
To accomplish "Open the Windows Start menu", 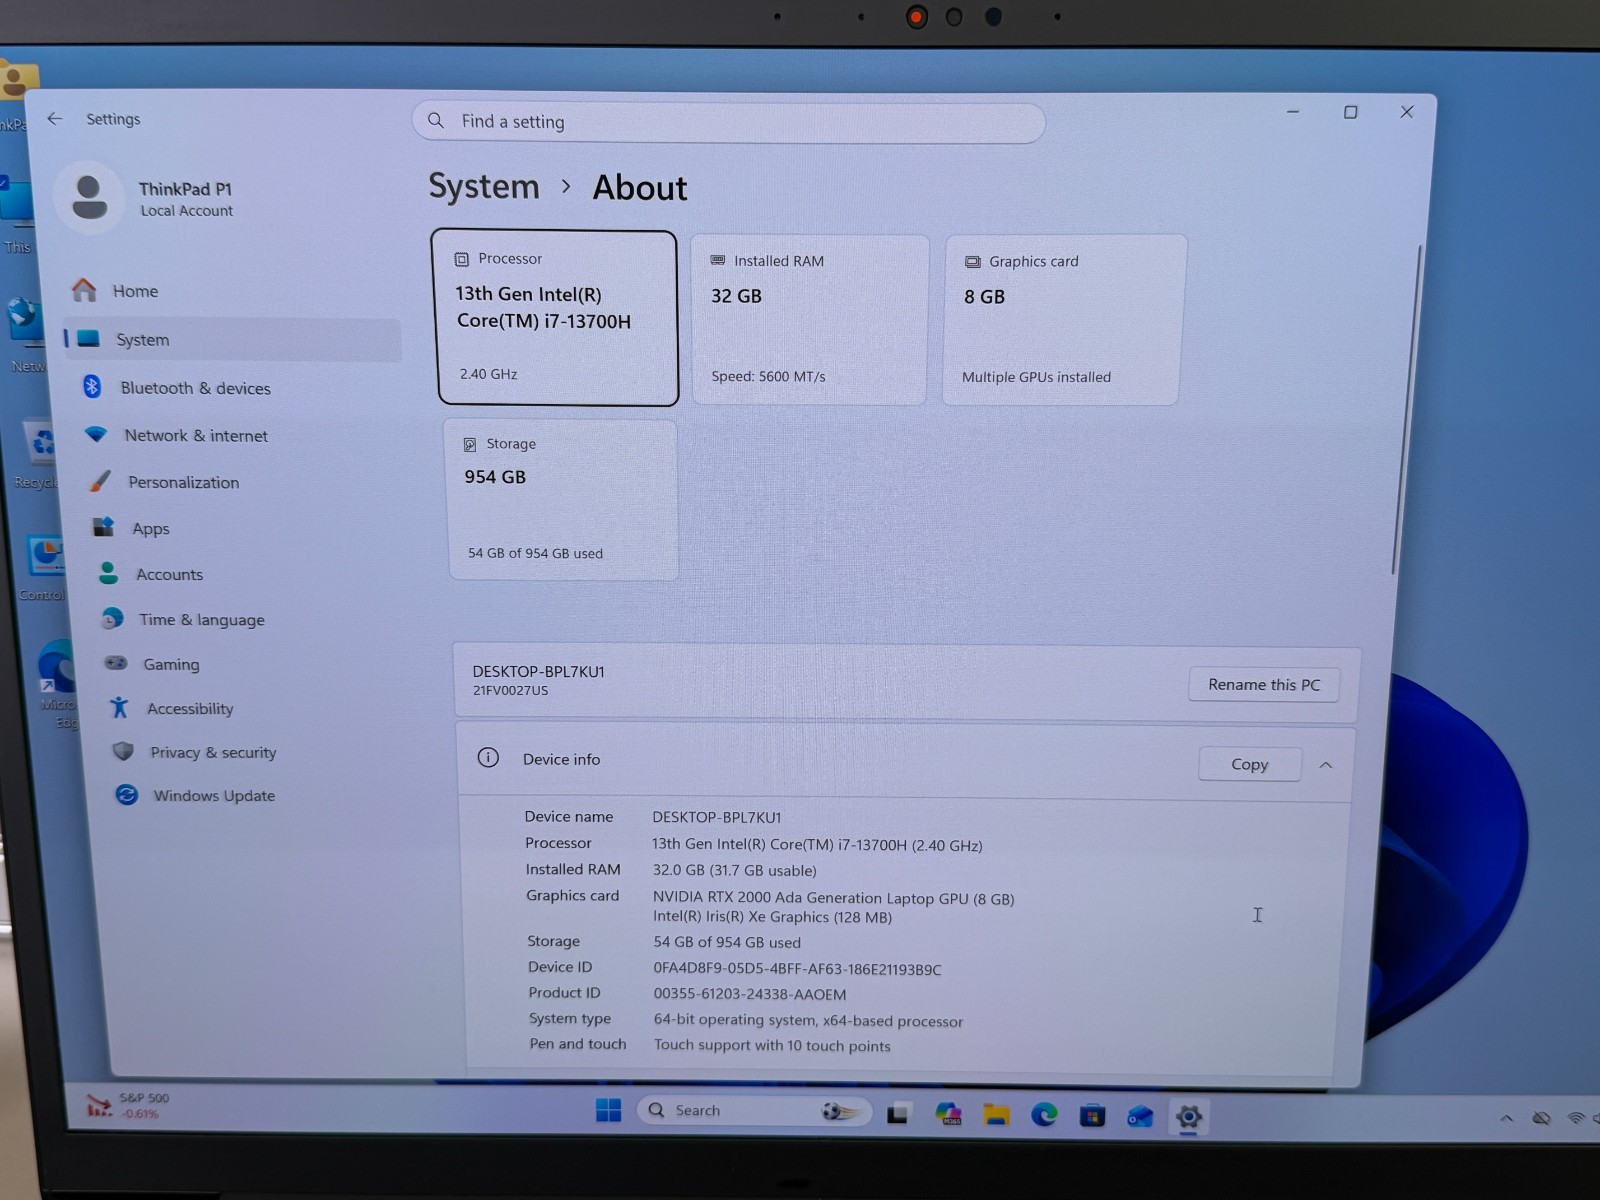I will 608,1110.
